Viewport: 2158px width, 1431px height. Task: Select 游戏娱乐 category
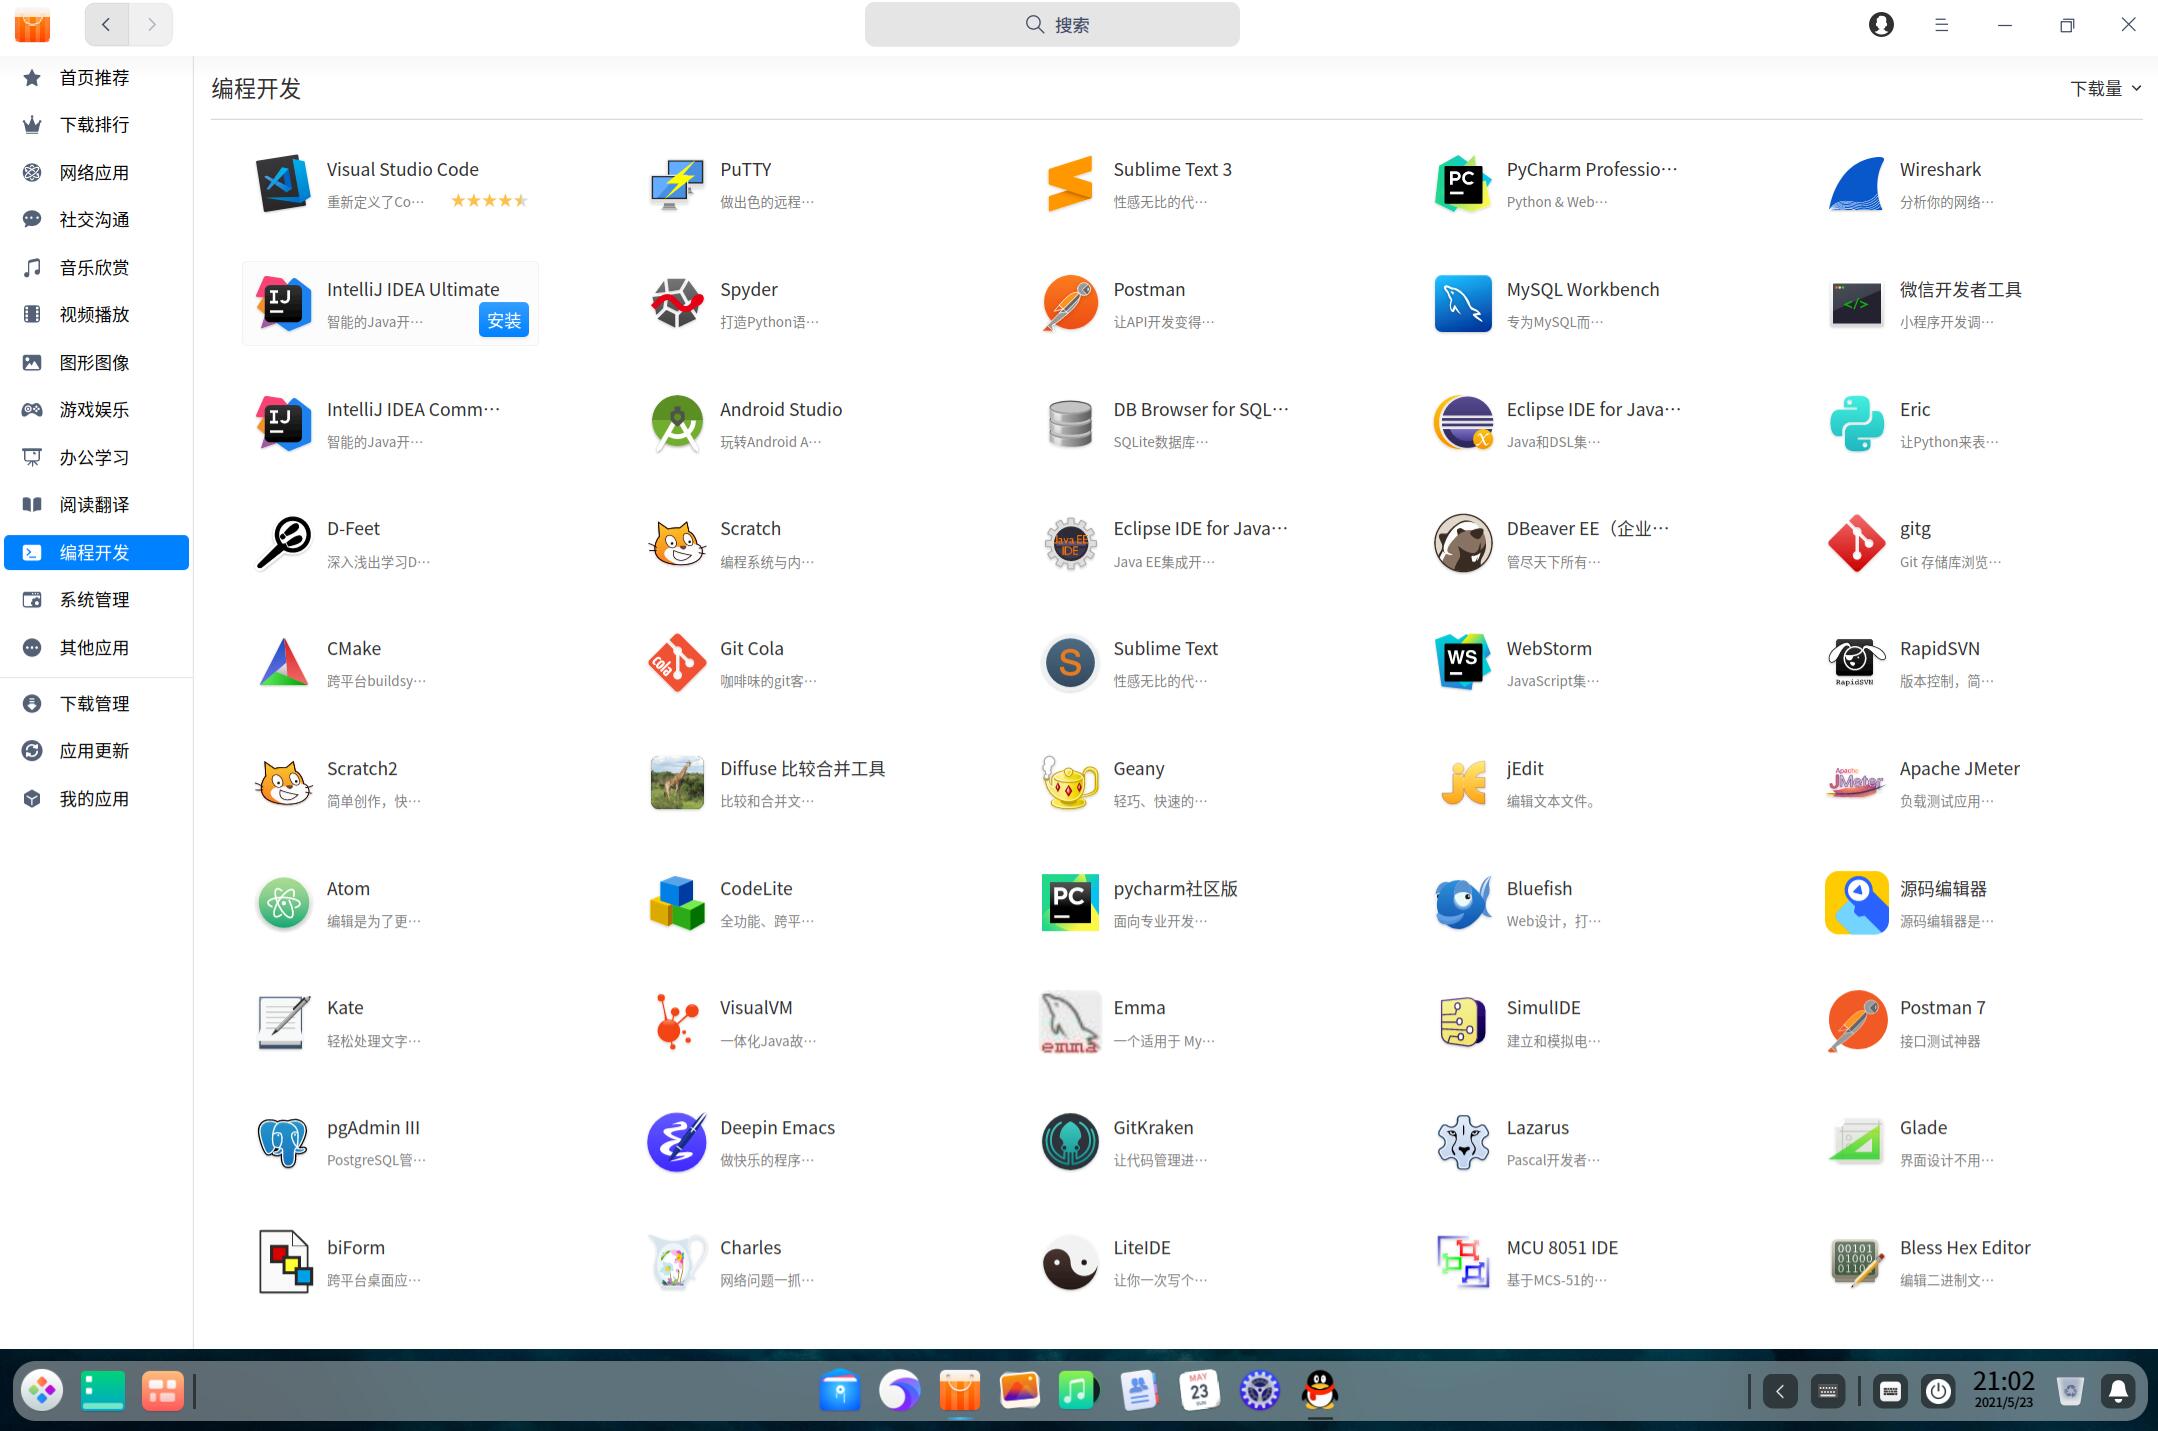click(x=97, y=410)
